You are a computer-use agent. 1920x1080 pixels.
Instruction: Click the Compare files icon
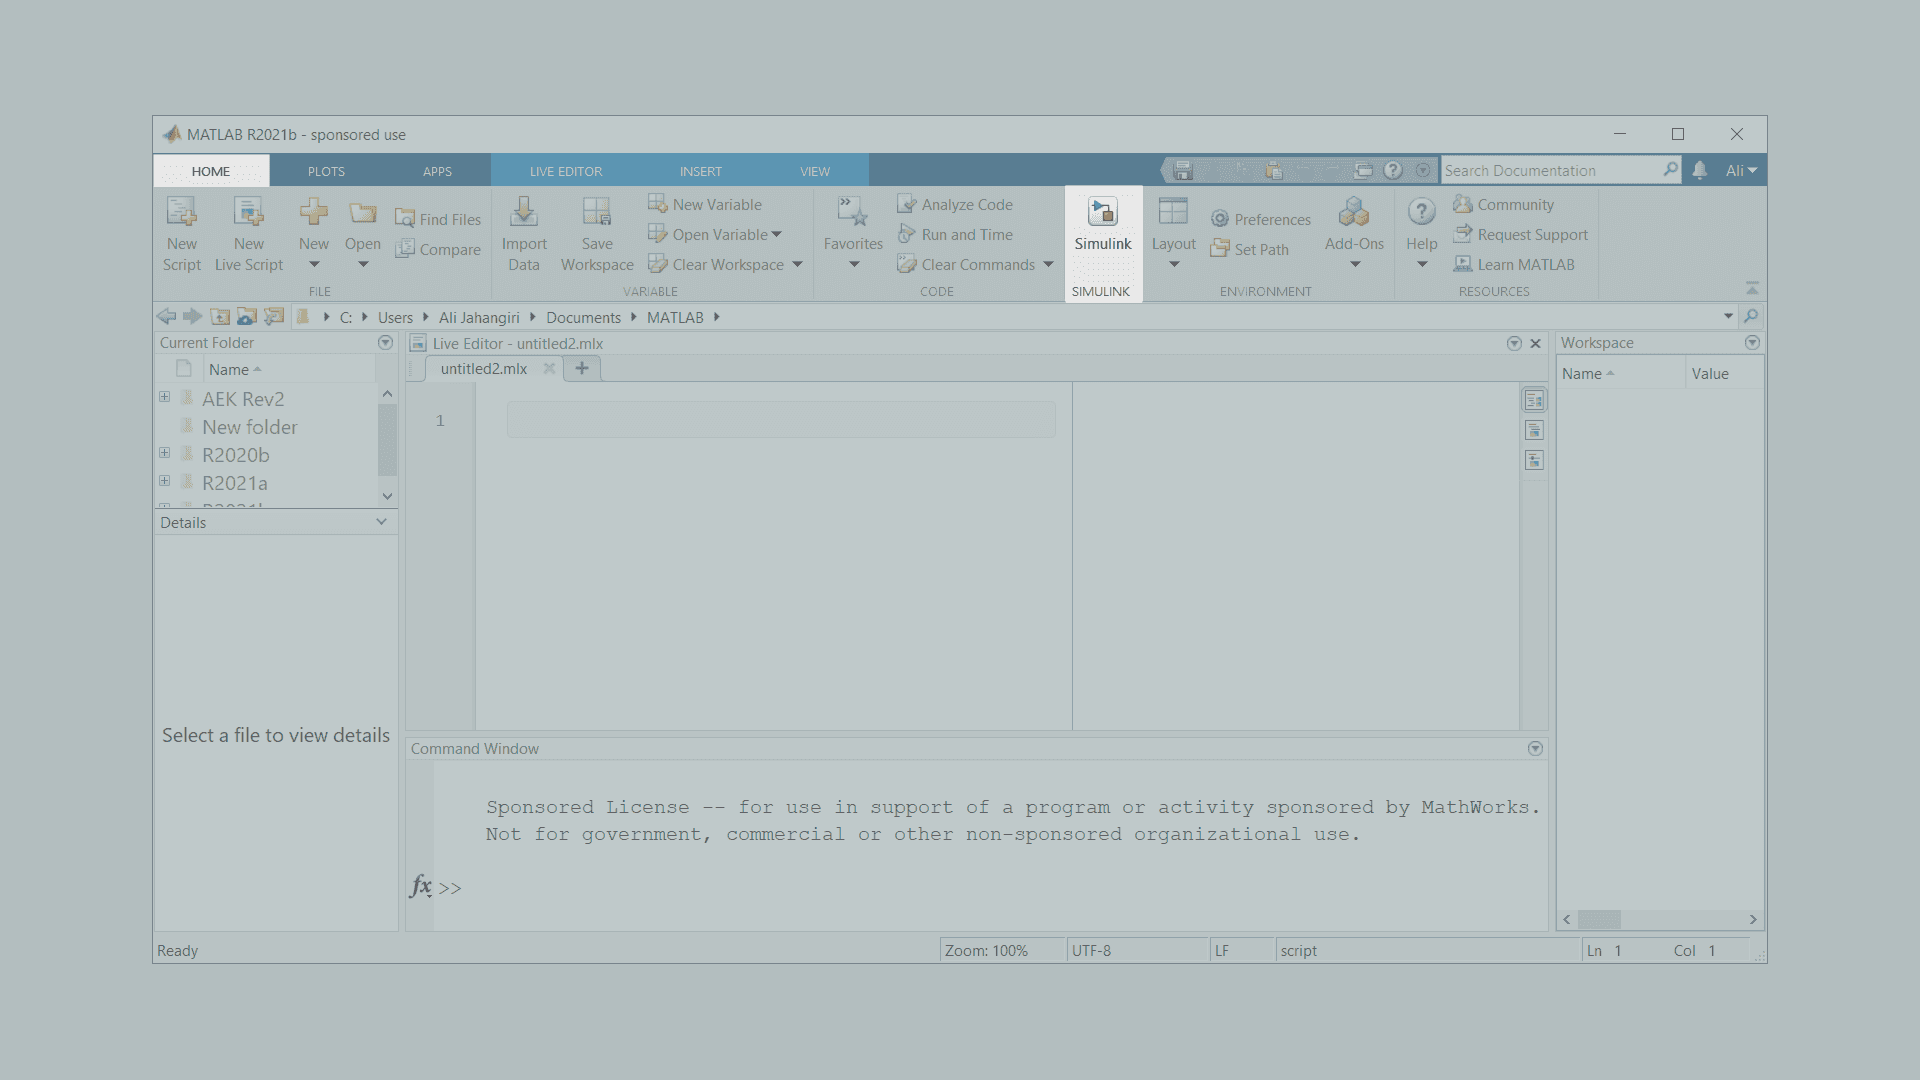coord(405,249)
